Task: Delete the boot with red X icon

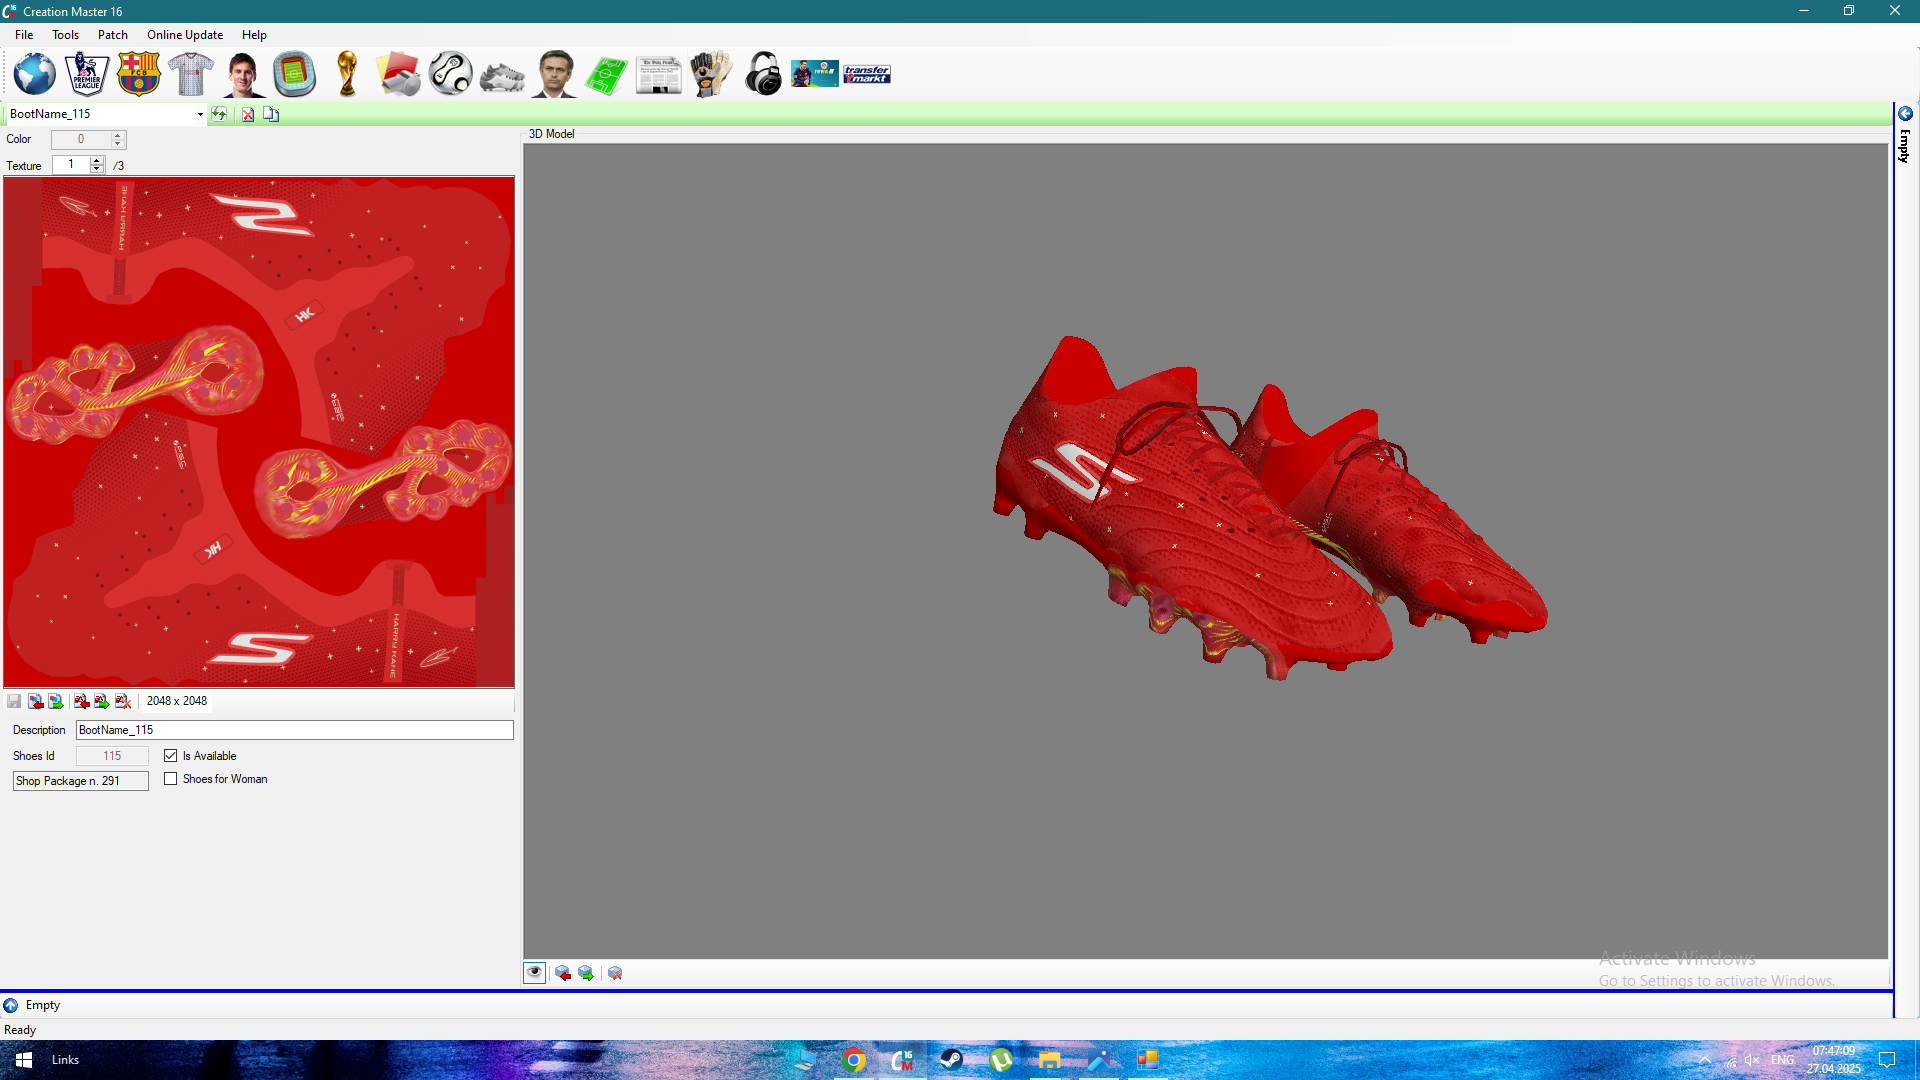Action: pos(247,114)
